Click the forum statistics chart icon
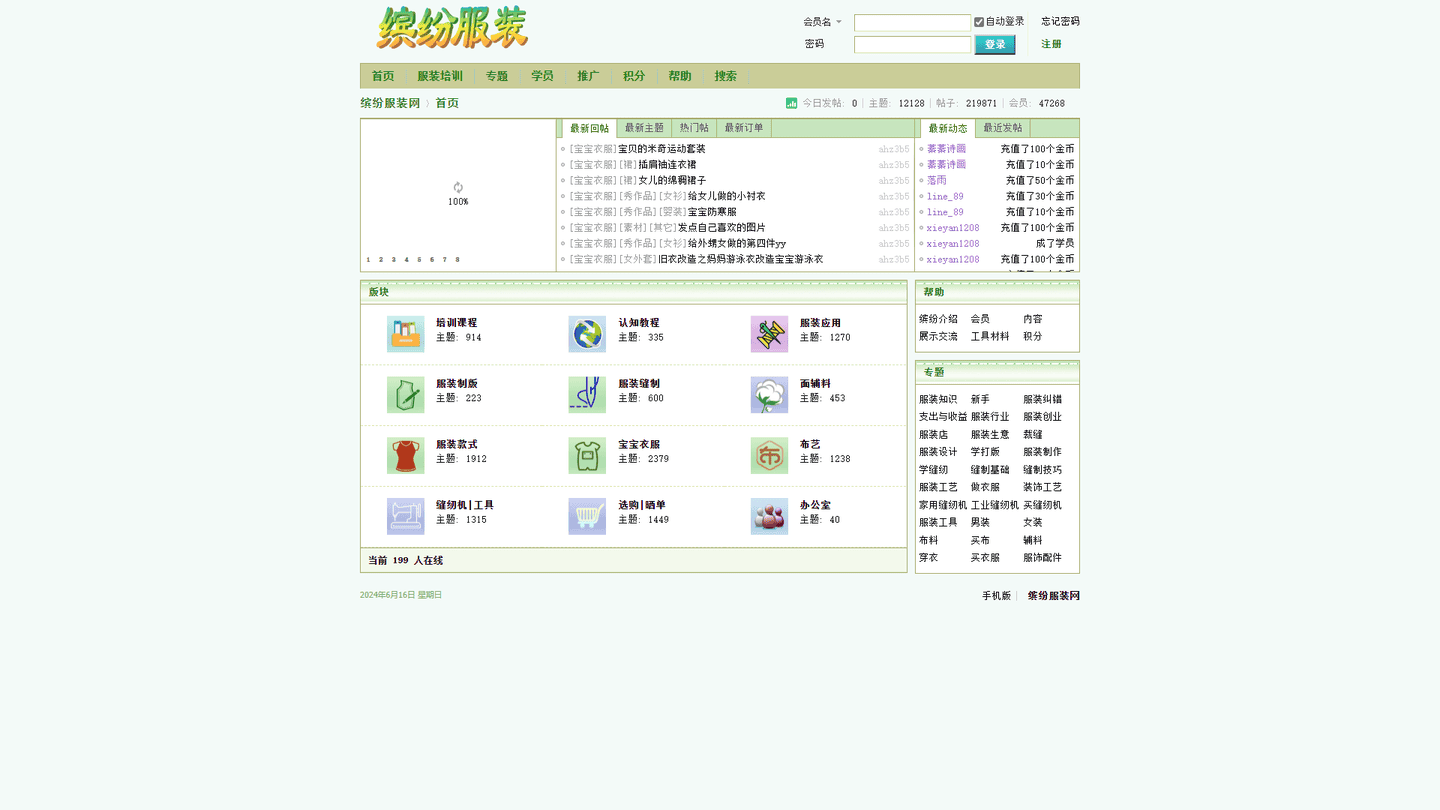Image resolution: width=1440 pixels, height=810 pixels. click(x=792, y=103)
